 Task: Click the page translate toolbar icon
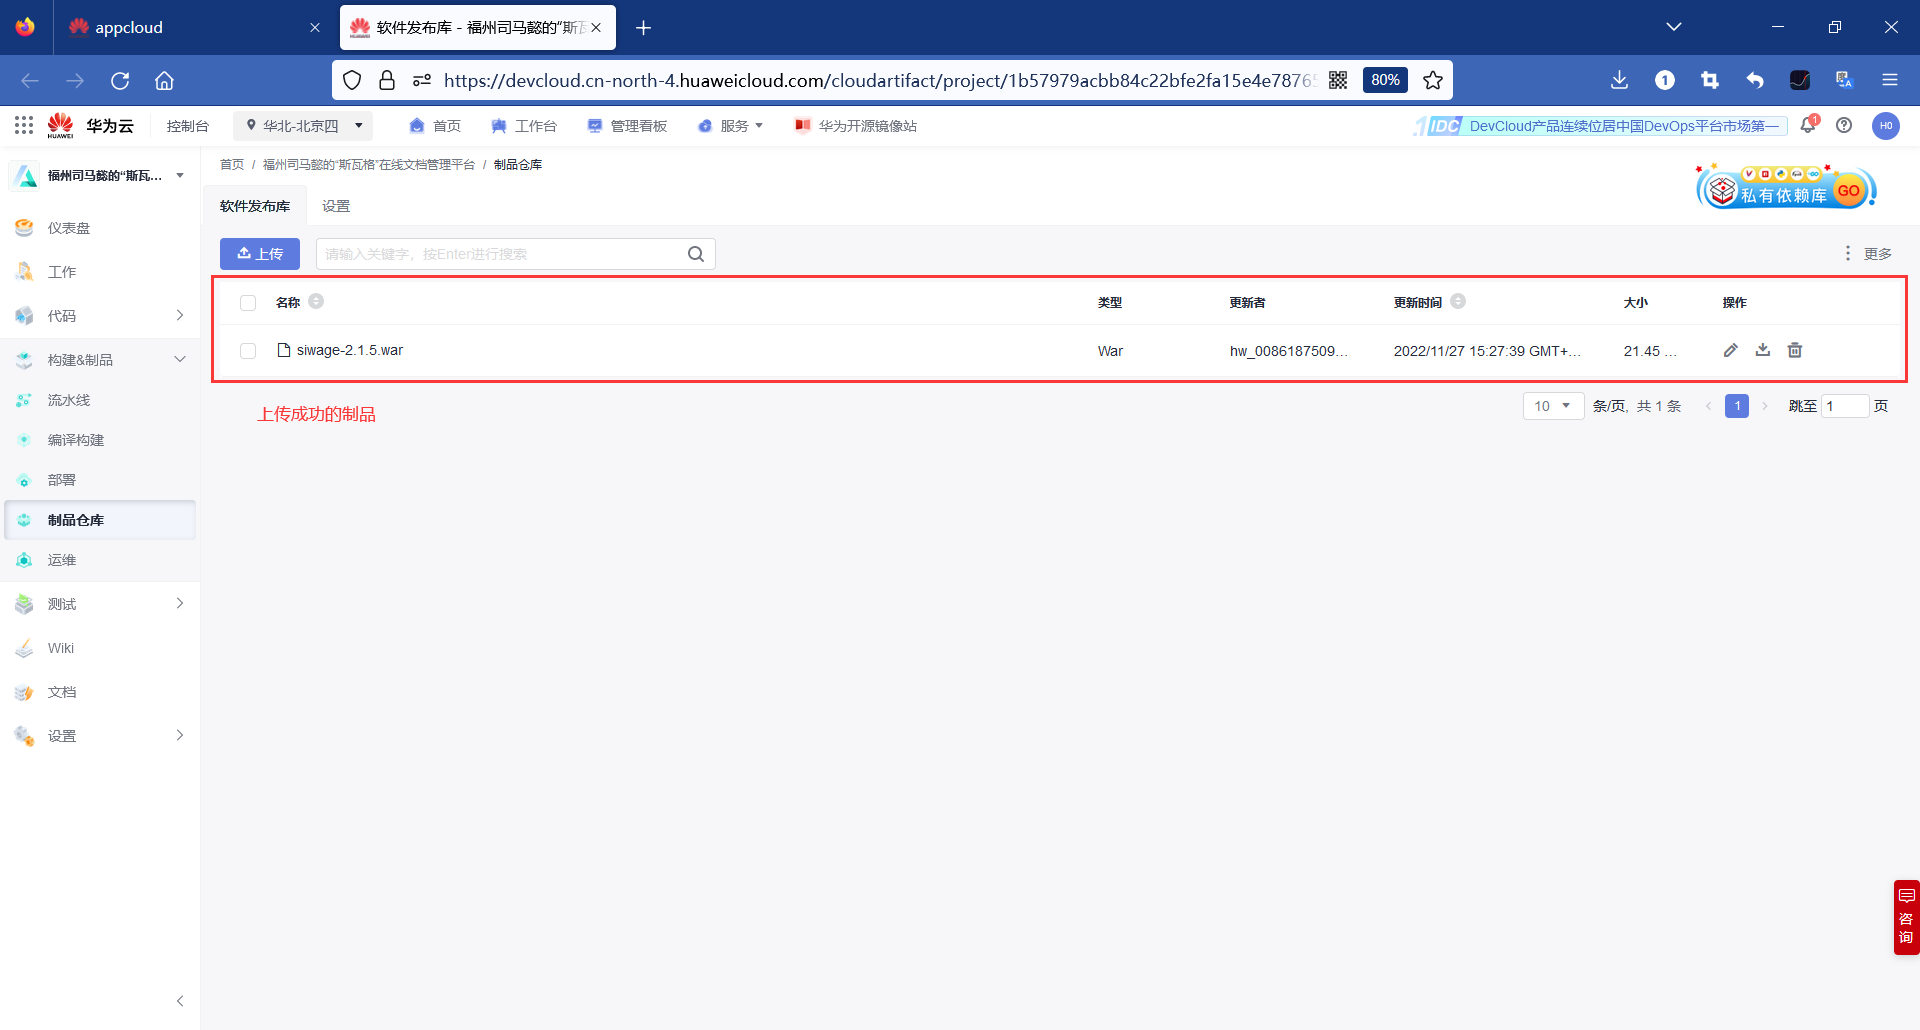coord(1845,80)
